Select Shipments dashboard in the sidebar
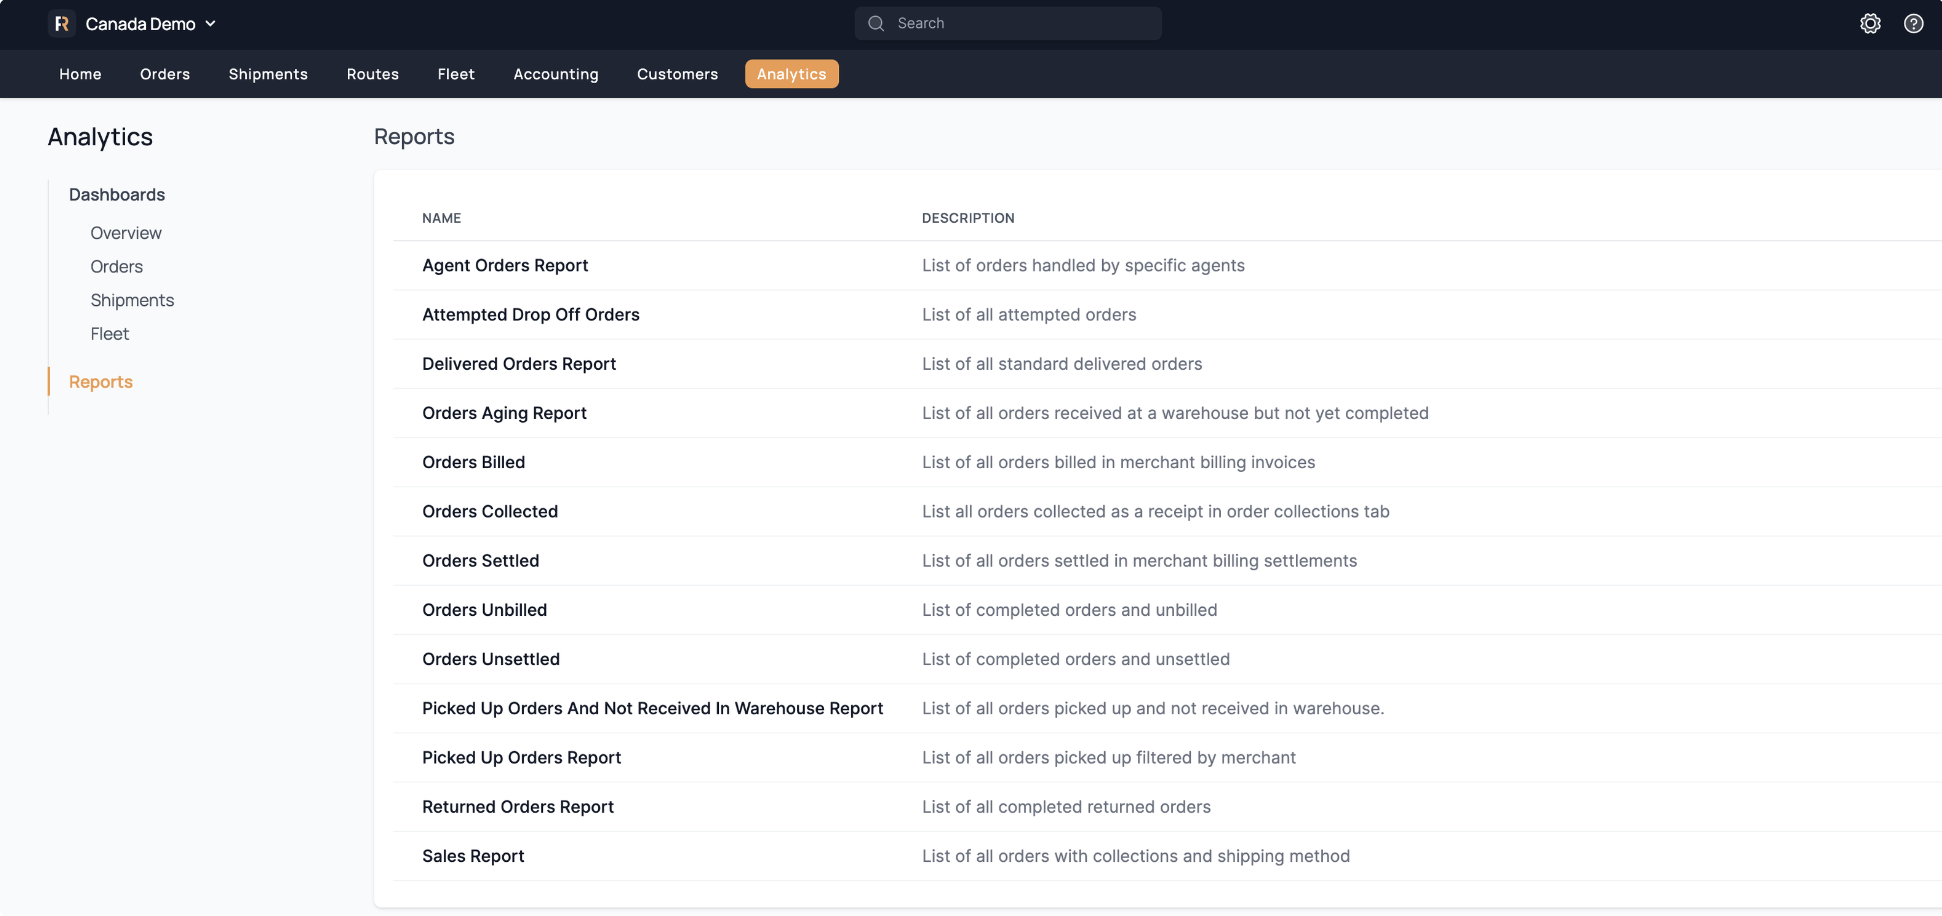Screen dimensions: 1942x916 click(x=132, y=300)
